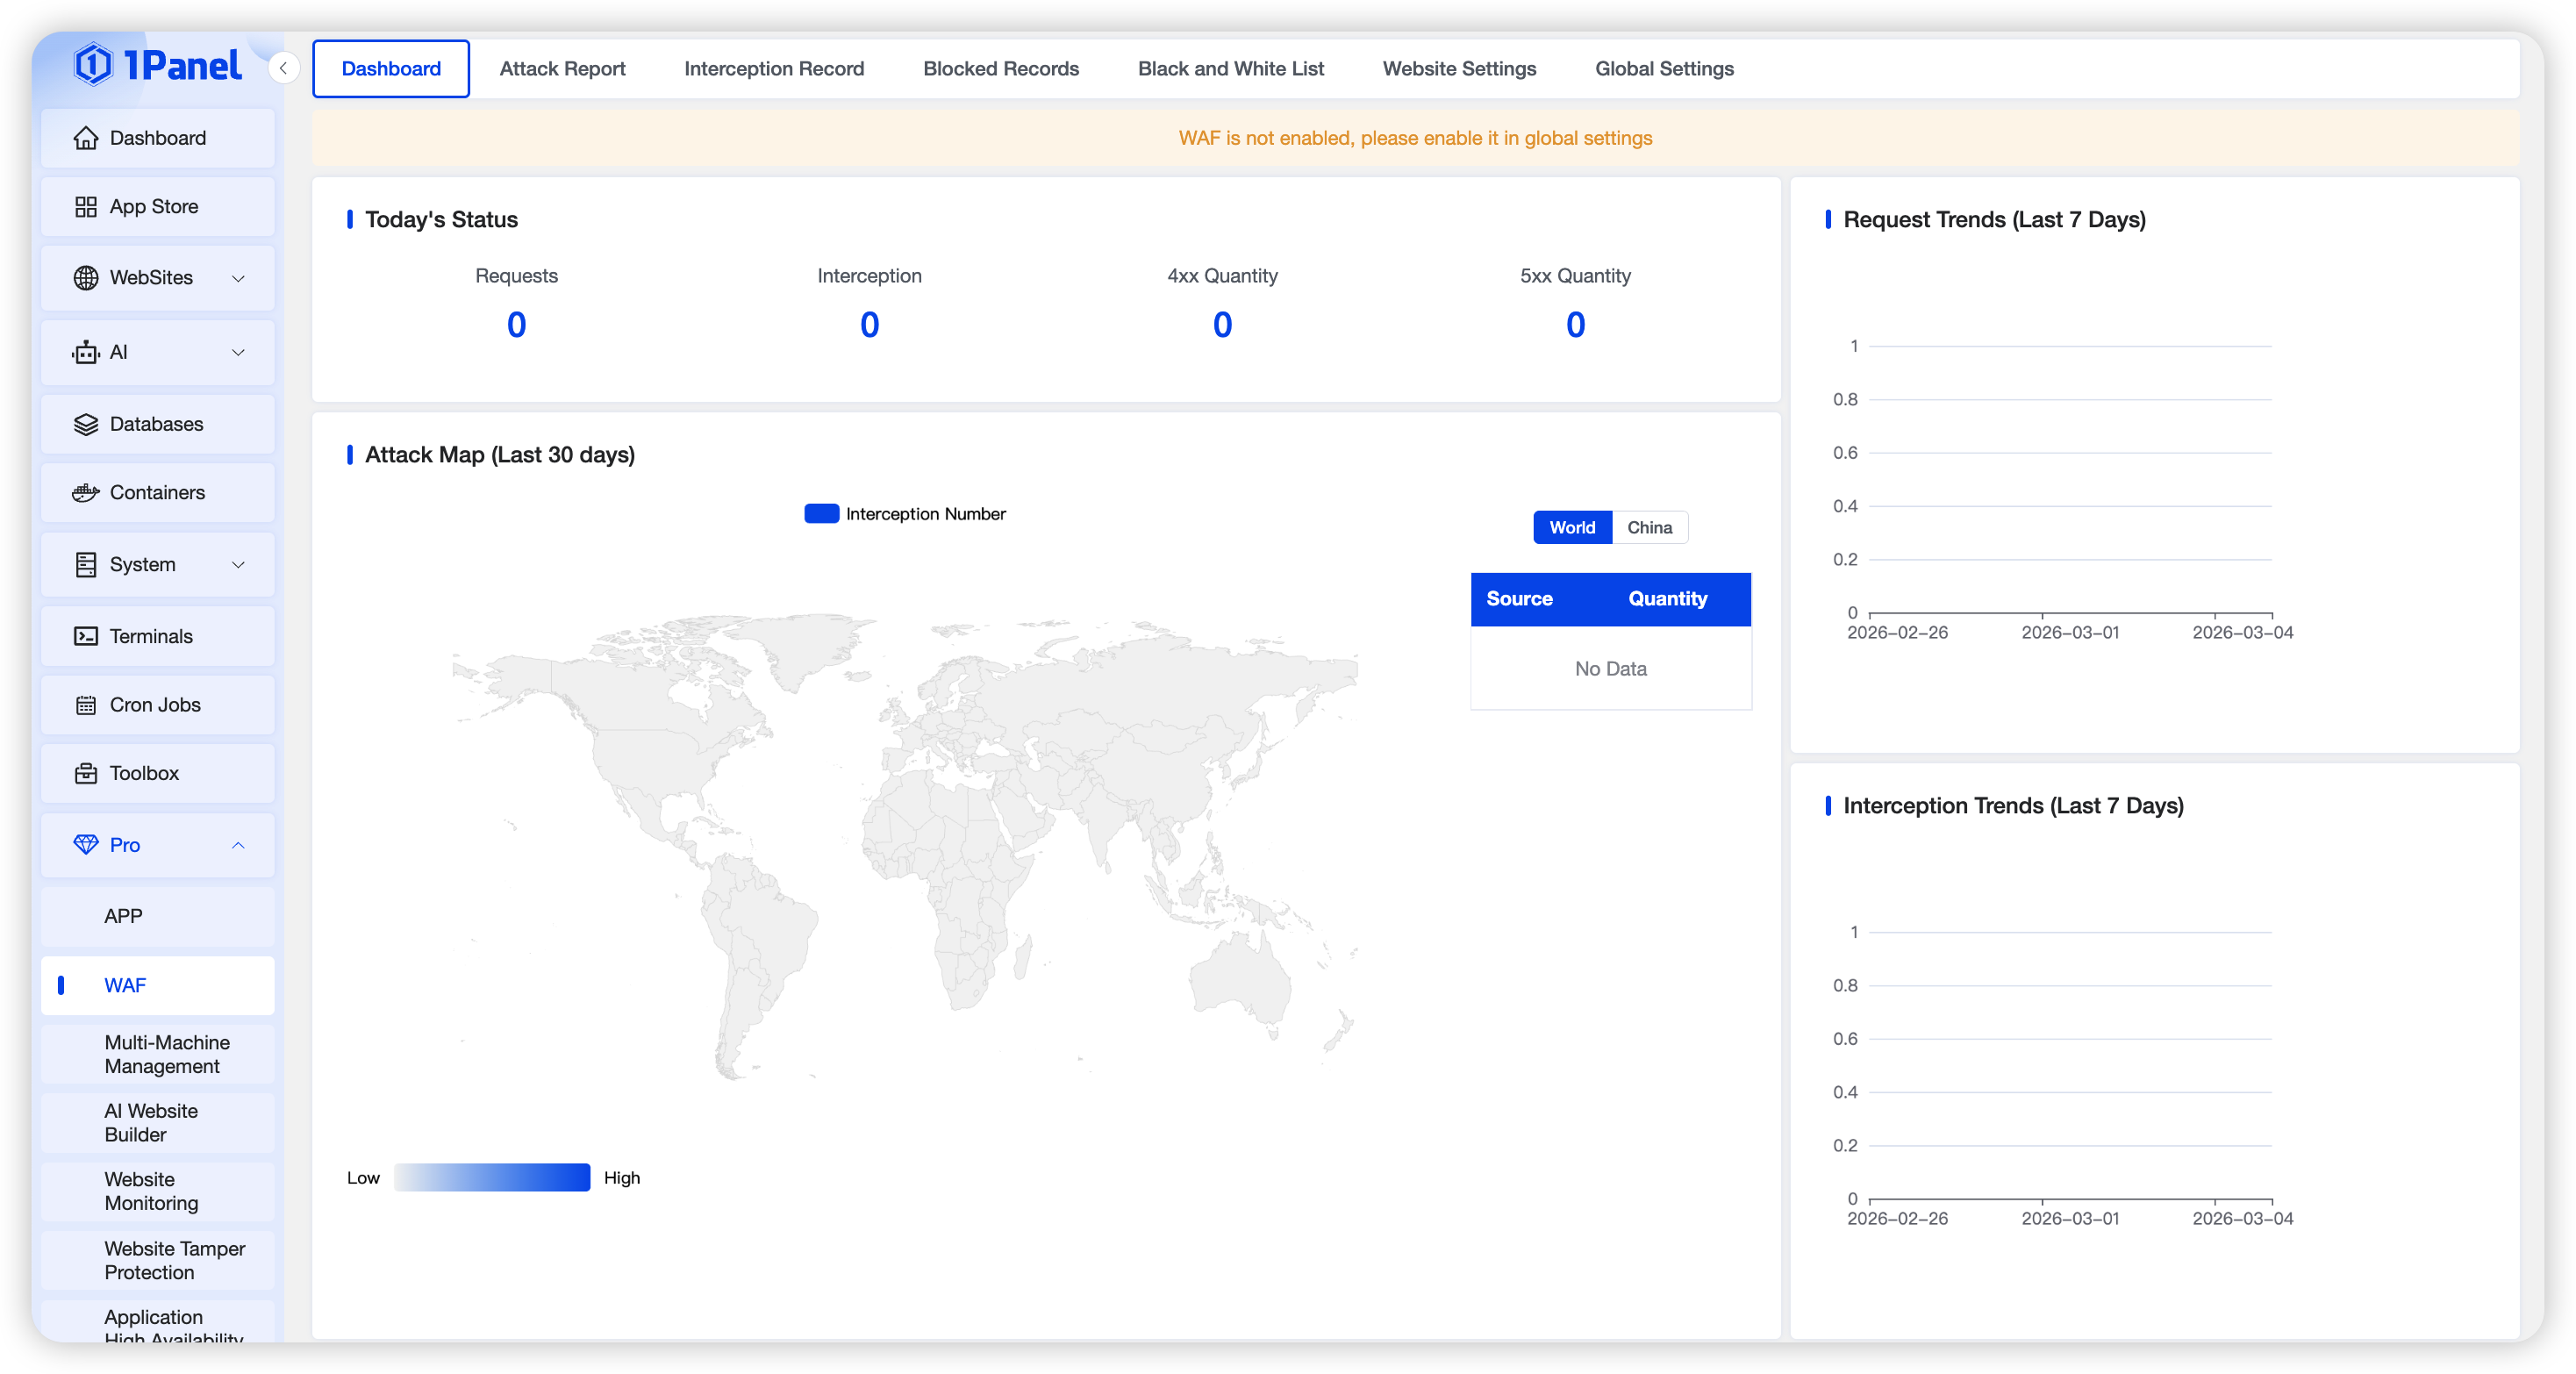Expand the AI menu chevron
2576x1374 pixels.
pyautogui.click(x=238, y=352)
